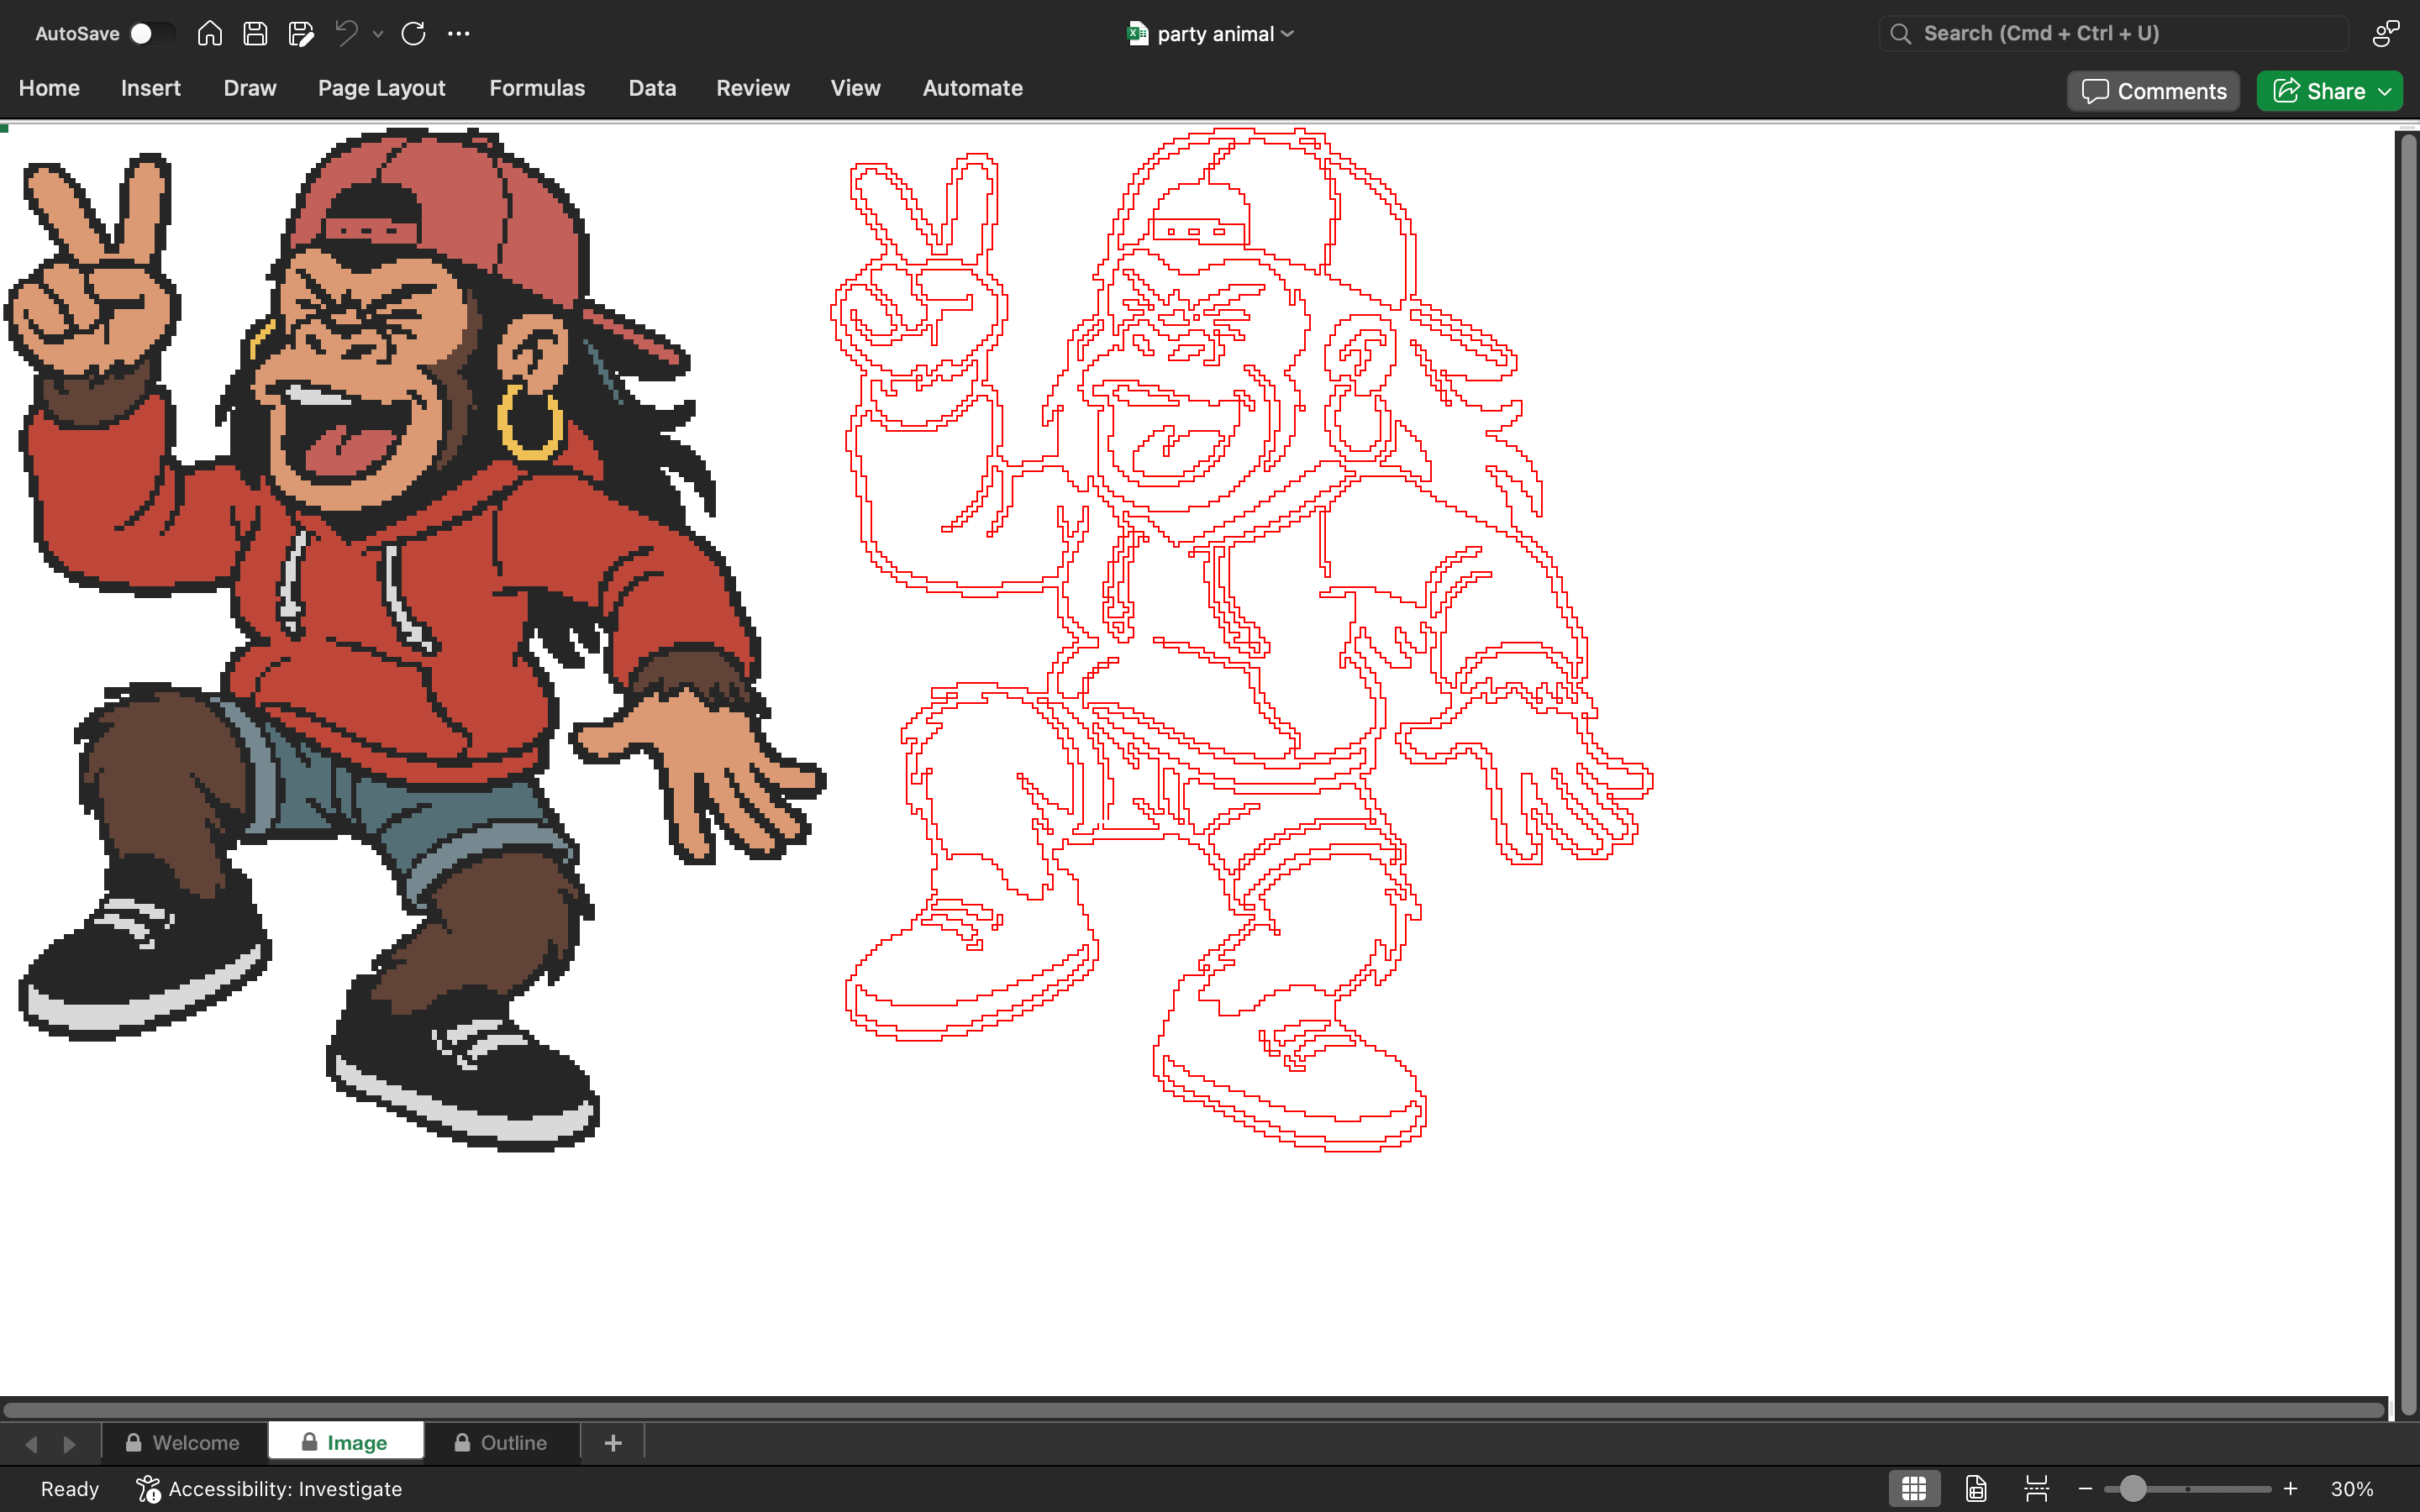
Task: Click the Search field
Action: point(2113,34)
